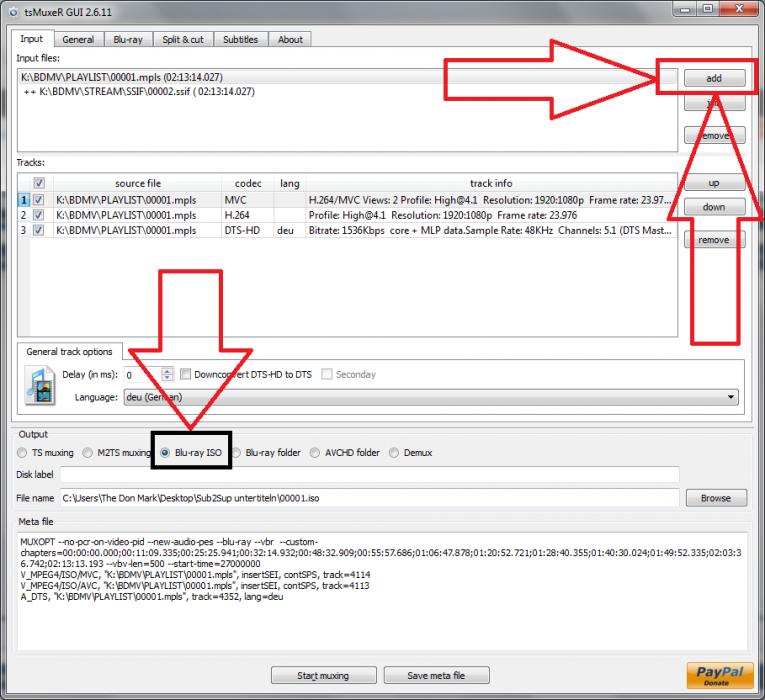This screenshot has width=765, height=700.
Task: Click the General track options tab
Action: pyautogui.click(x=69, y=352)
